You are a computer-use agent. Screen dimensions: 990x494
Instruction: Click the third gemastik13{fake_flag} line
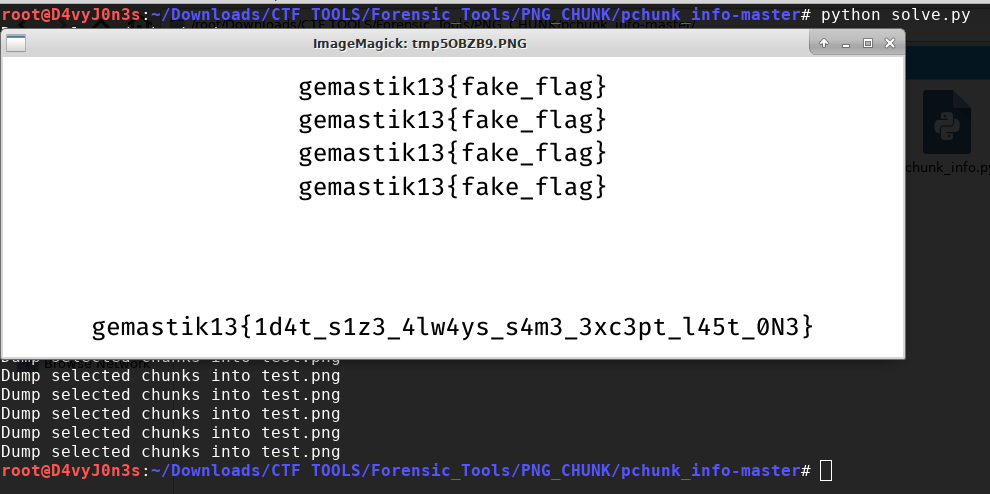click(452, 153)
